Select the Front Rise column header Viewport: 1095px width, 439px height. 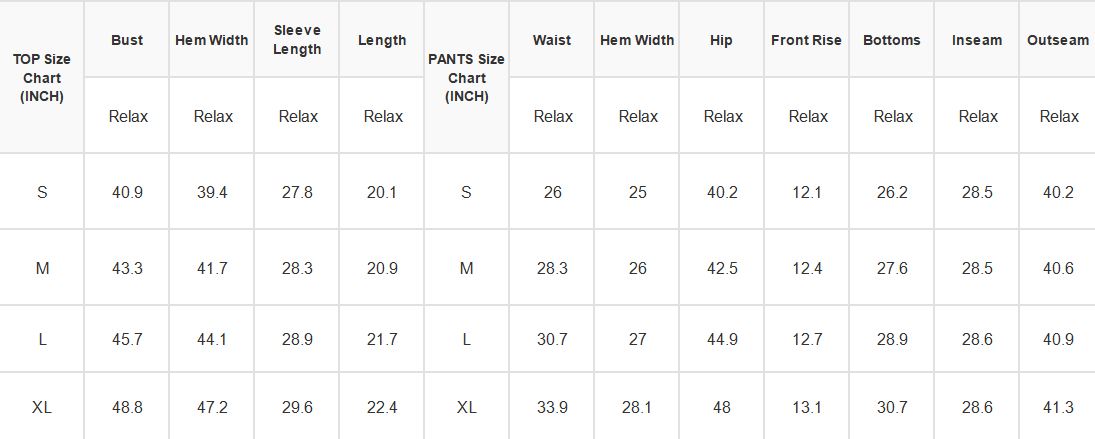(x=807, y=40)
